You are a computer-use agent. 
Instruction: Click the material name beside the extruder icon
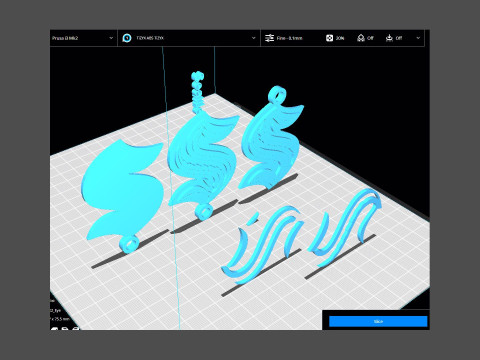(150, 38)
